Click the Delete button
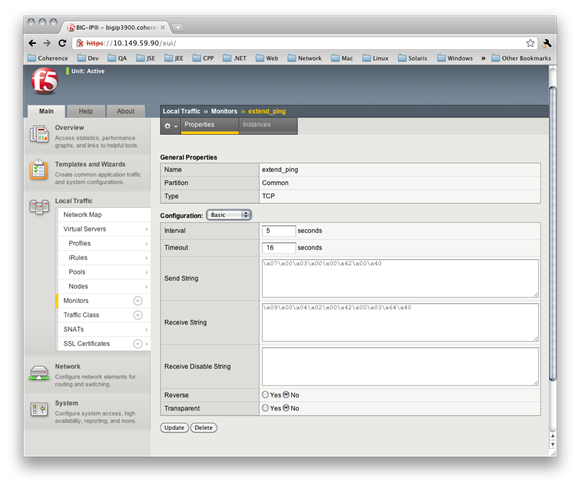Screen dimensions: 580x488 click(x=203, y=428)
